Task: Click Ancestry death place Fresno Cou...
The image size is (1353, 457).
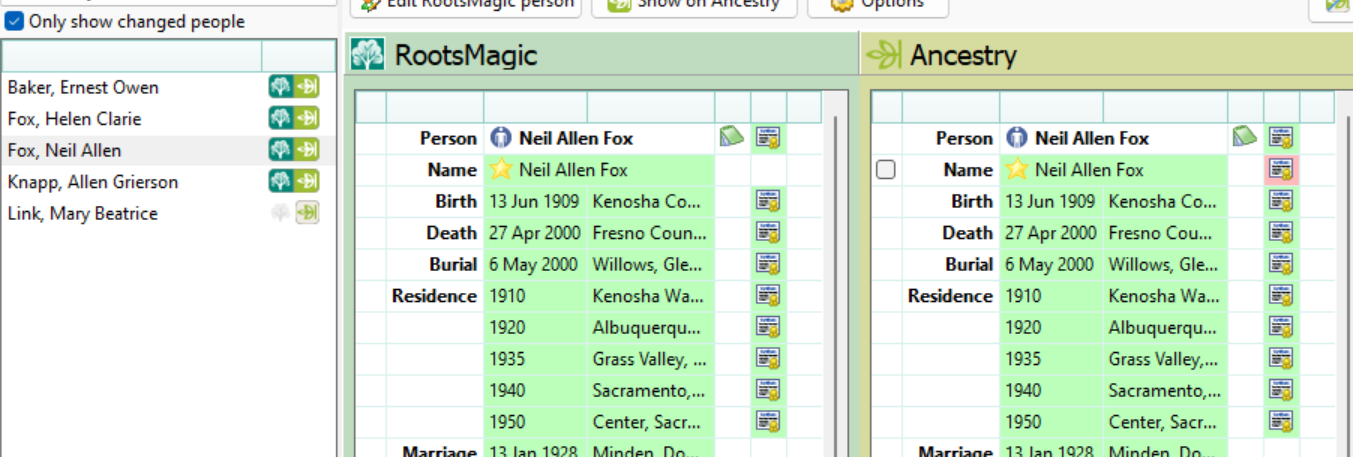Action: tap(1164, 233)
